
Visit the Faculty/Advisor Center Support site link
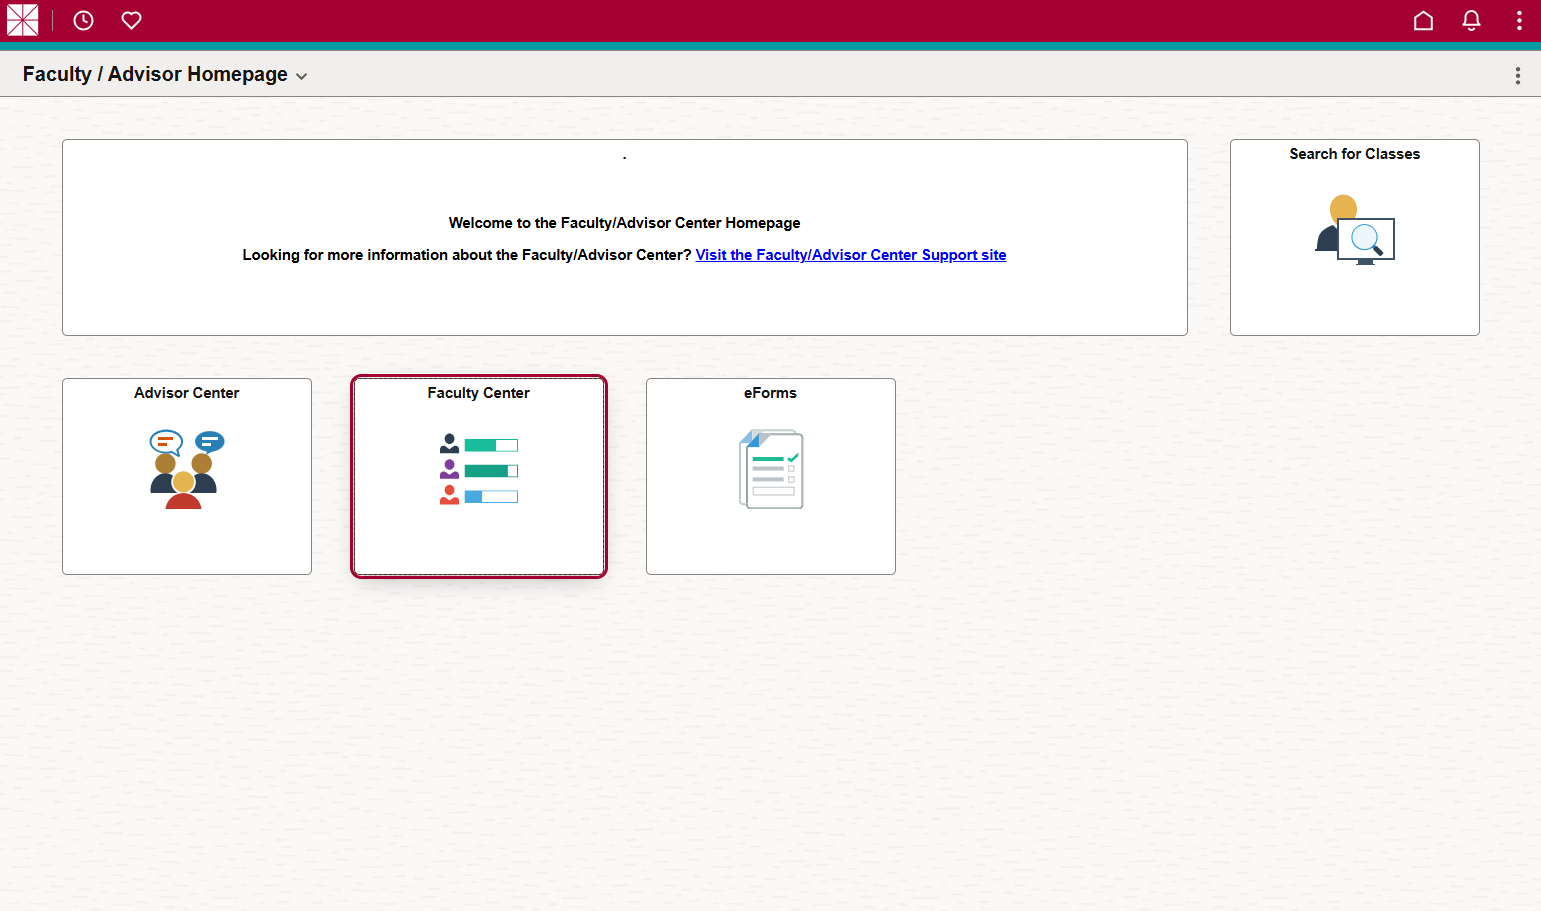tap(850, 254)
